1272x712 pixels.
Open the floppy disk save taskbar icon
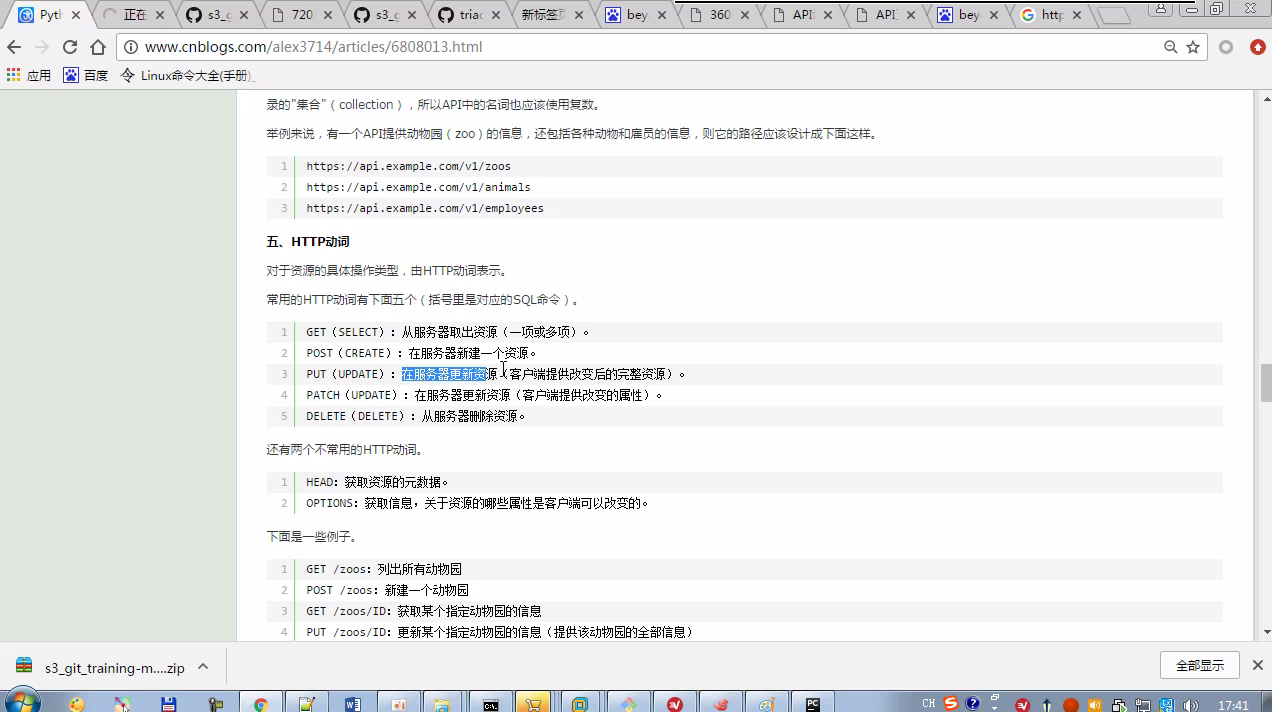(169, 704)
